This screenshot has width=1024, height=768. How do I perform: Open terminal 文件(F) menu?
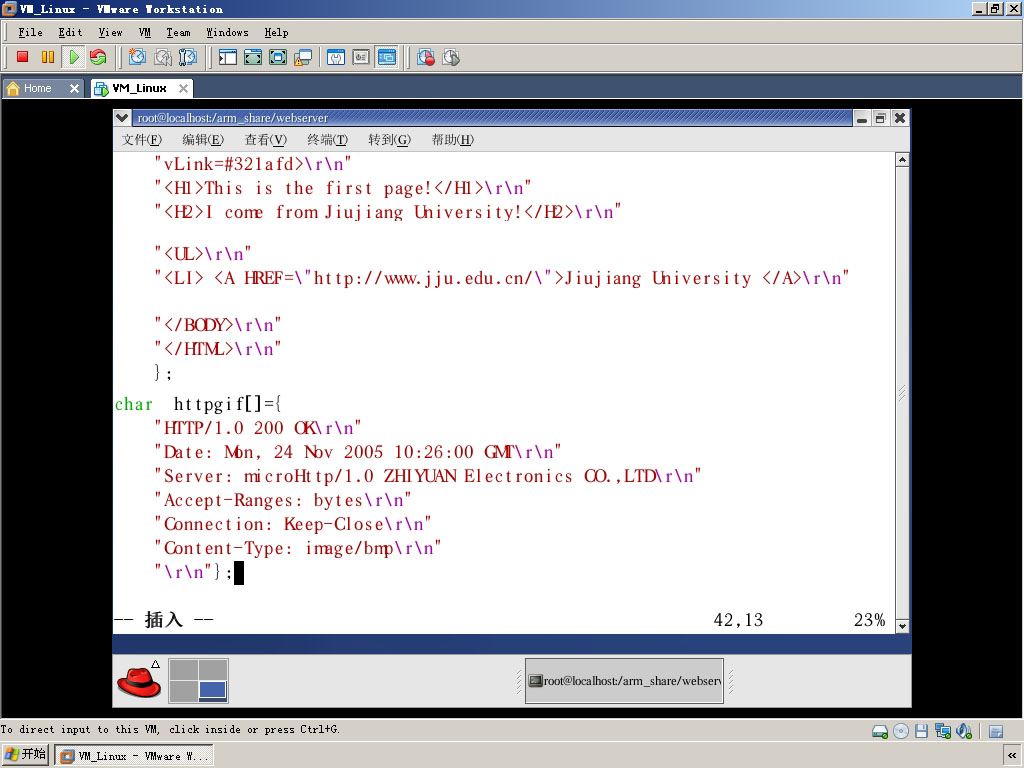coord(142,140)
